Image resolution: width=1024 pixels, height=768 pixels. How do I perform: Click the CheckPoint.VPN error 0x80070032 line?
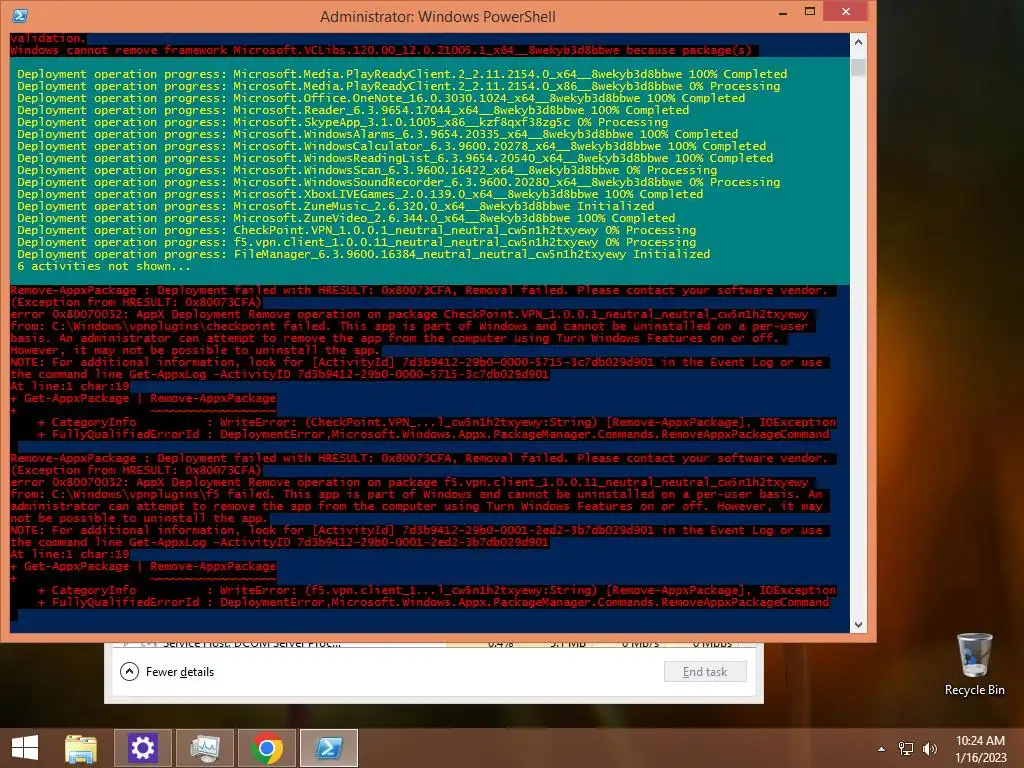[409, 314]
